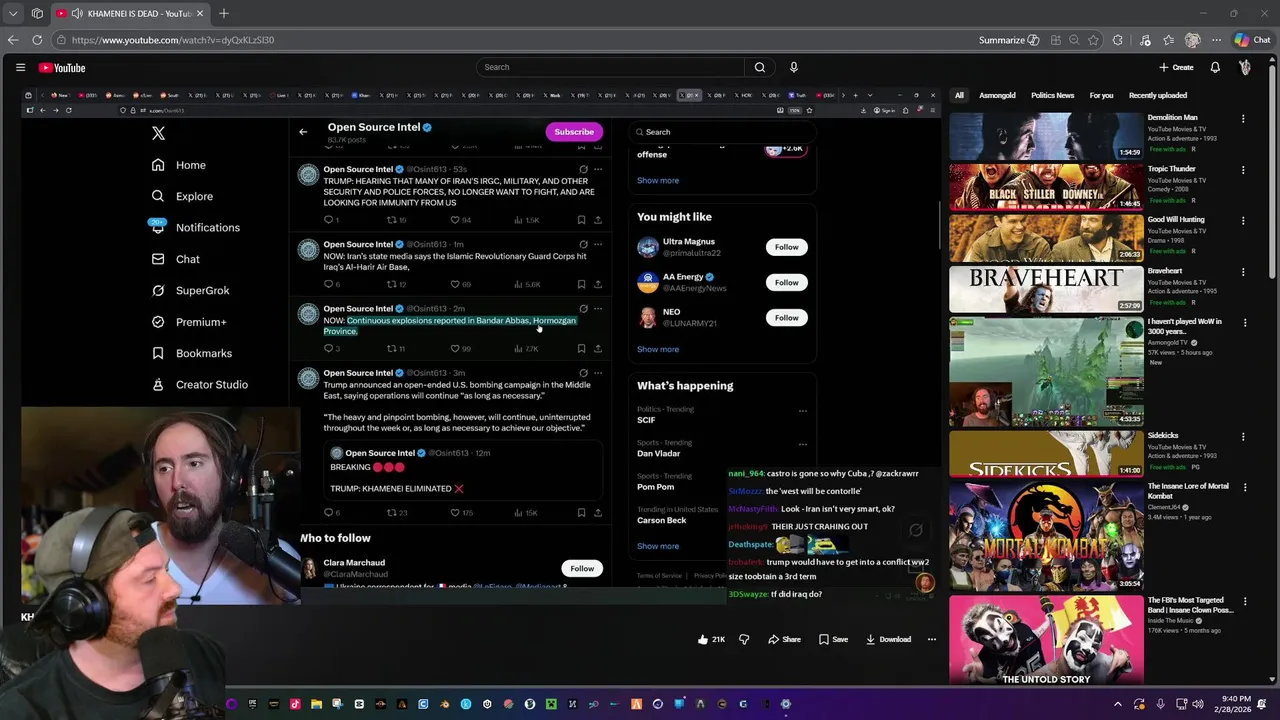Image resolution: width=1280 pixels, height=720 pixels.
Task: Download the video
Action: coord(888,639)
